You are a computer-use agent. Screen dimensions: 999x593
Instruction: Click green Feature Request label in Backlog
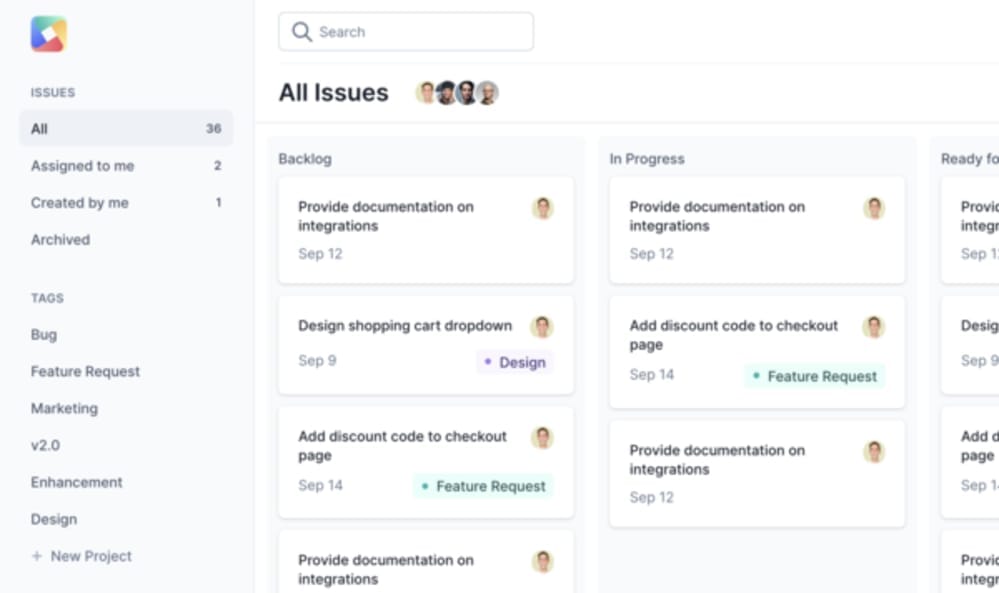pos(483,487)
